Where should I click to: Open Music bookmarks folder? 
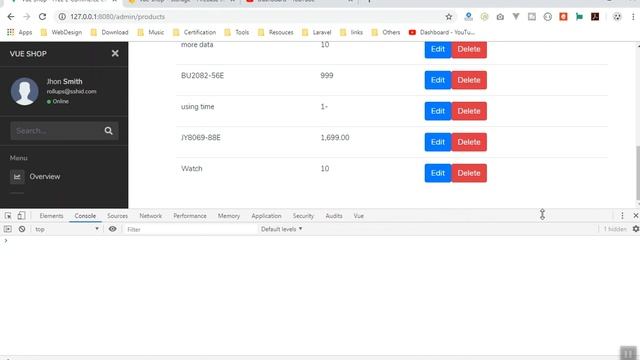(x=151, y=32)
